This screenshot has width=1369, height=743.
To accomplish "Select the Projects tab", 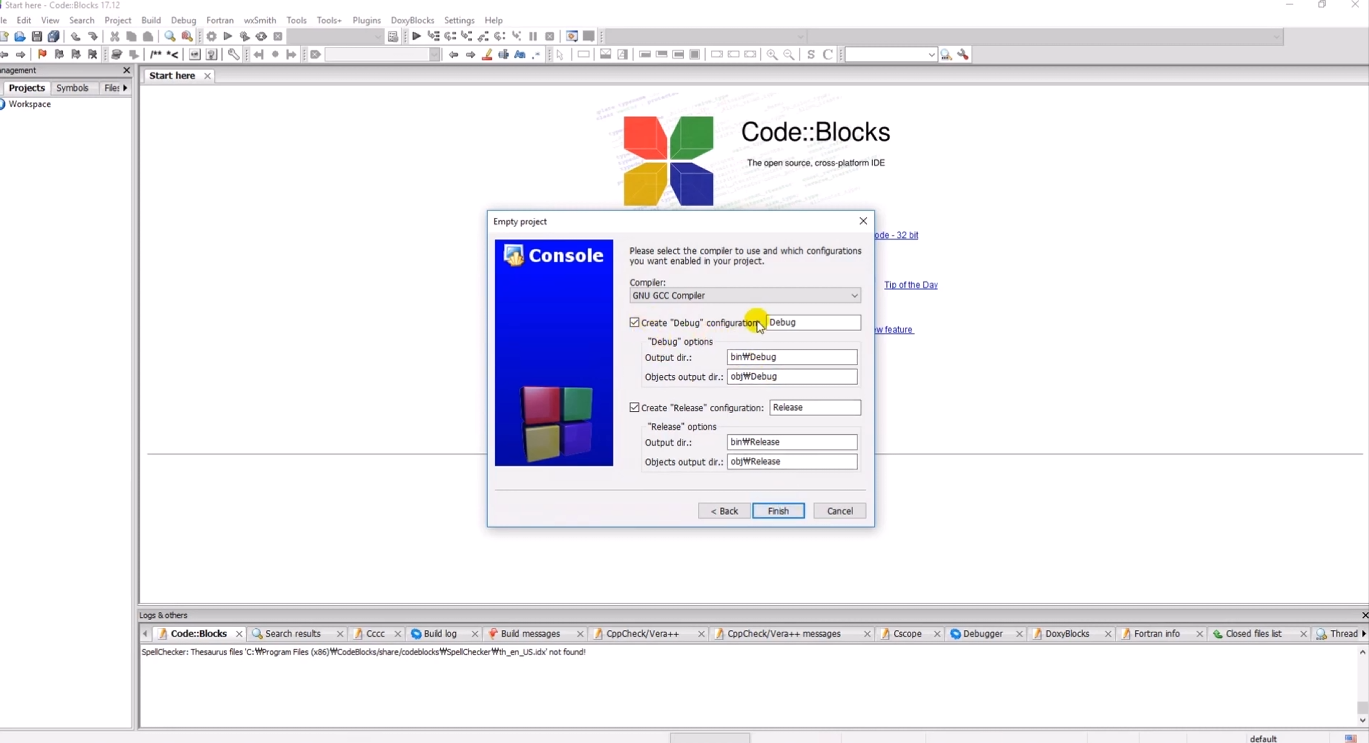I will click(27, 88).
